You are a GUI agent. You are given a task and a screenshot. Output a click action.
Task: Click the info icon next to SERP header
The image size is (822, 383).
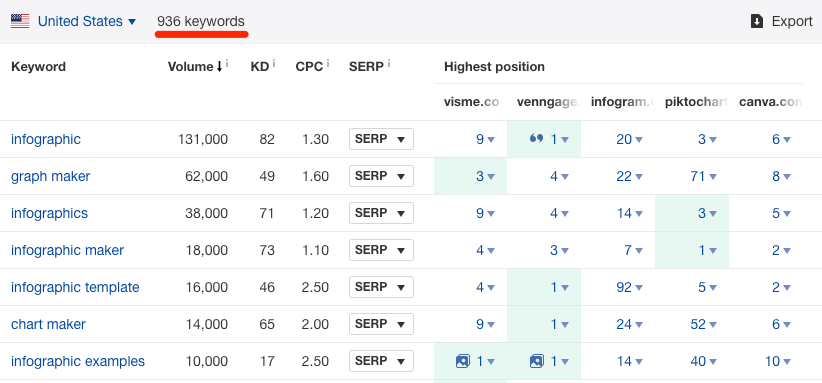389,63
